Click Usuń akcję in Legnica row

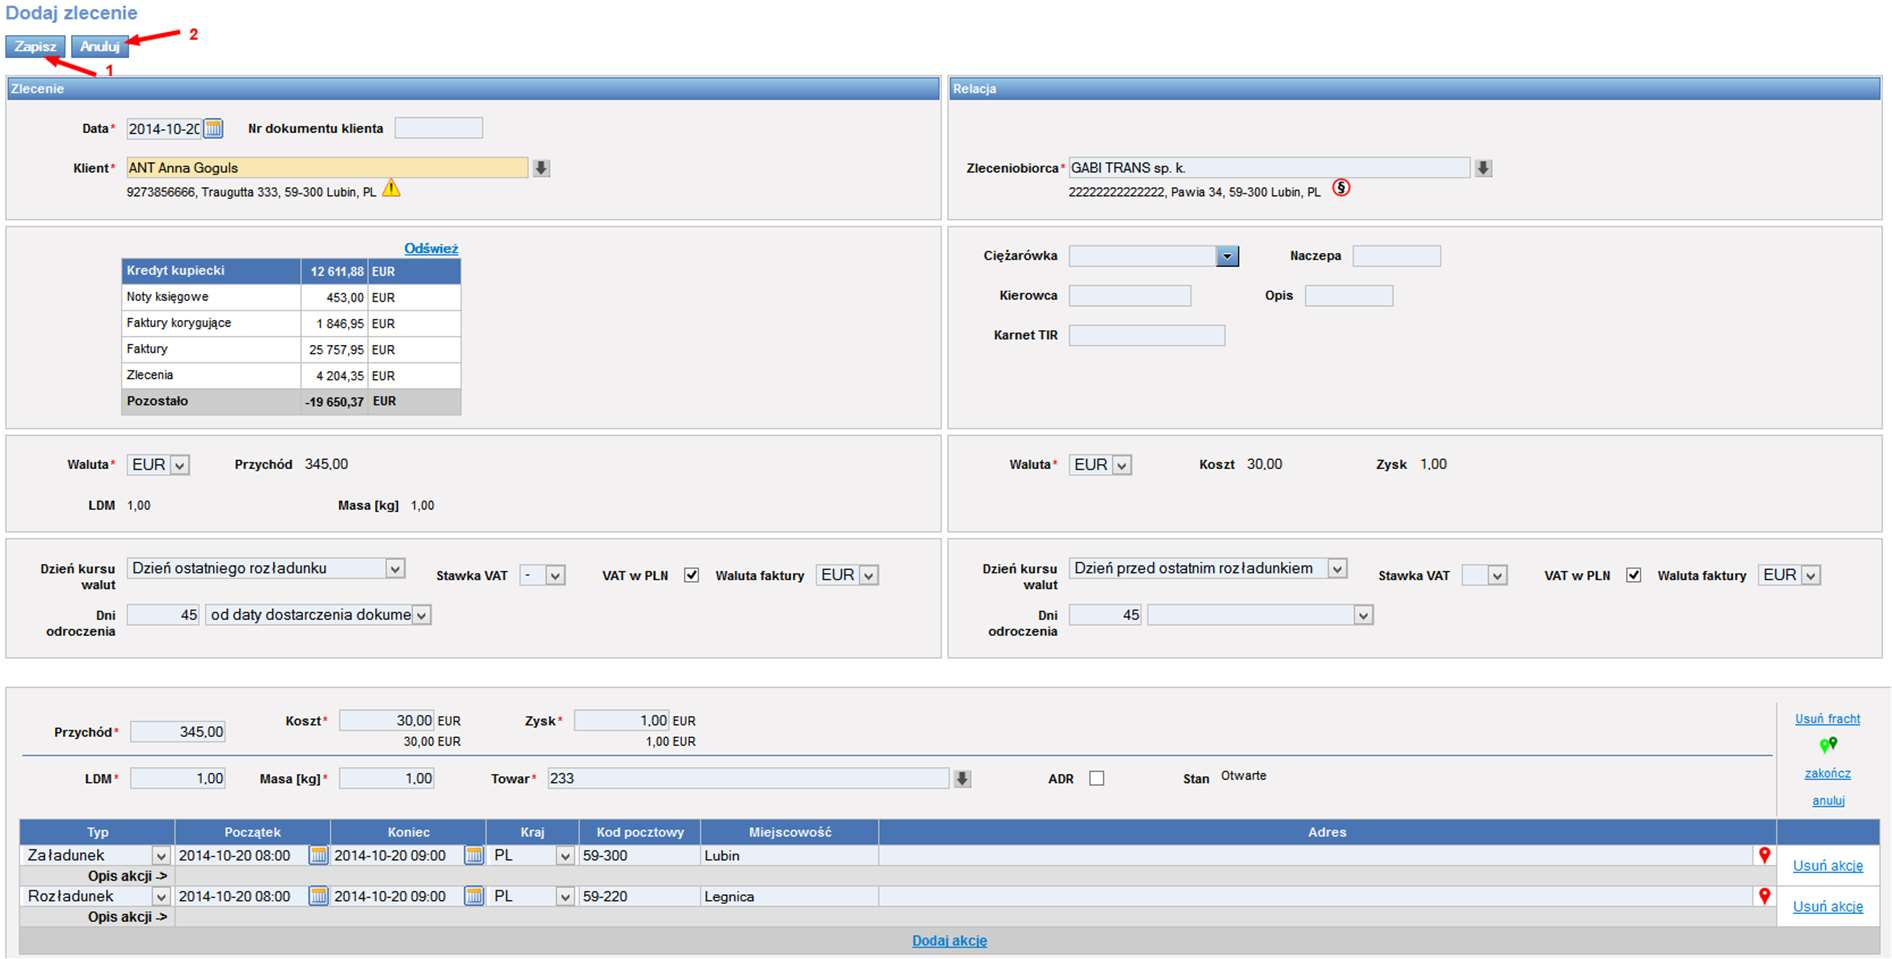(1827, 906)
